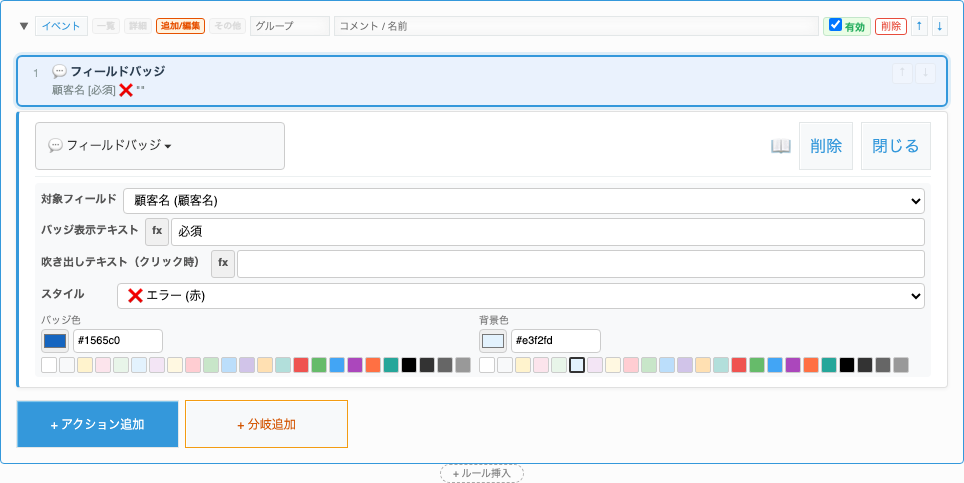Pick the black swatch in 背景色 palette
The width and height of the screenshot is (964, 483).
point(847,365)
